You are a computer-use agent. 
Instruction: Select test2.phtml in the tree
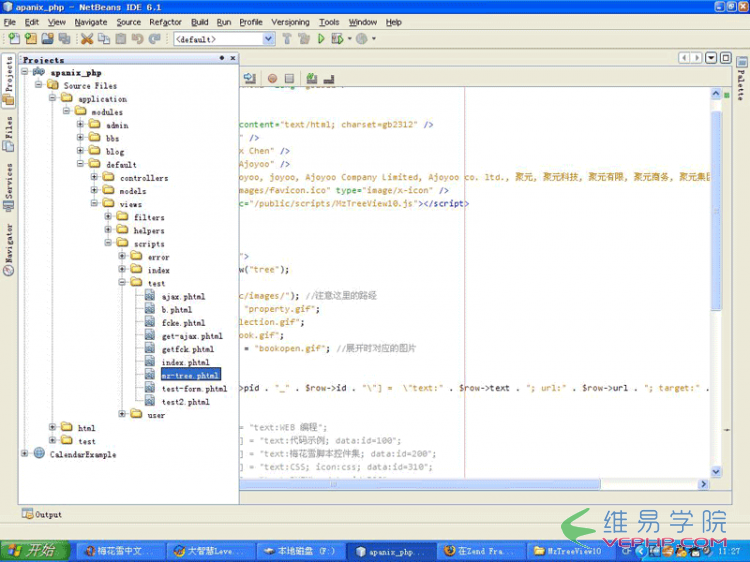pyautogui.click(x=186, y=402)
